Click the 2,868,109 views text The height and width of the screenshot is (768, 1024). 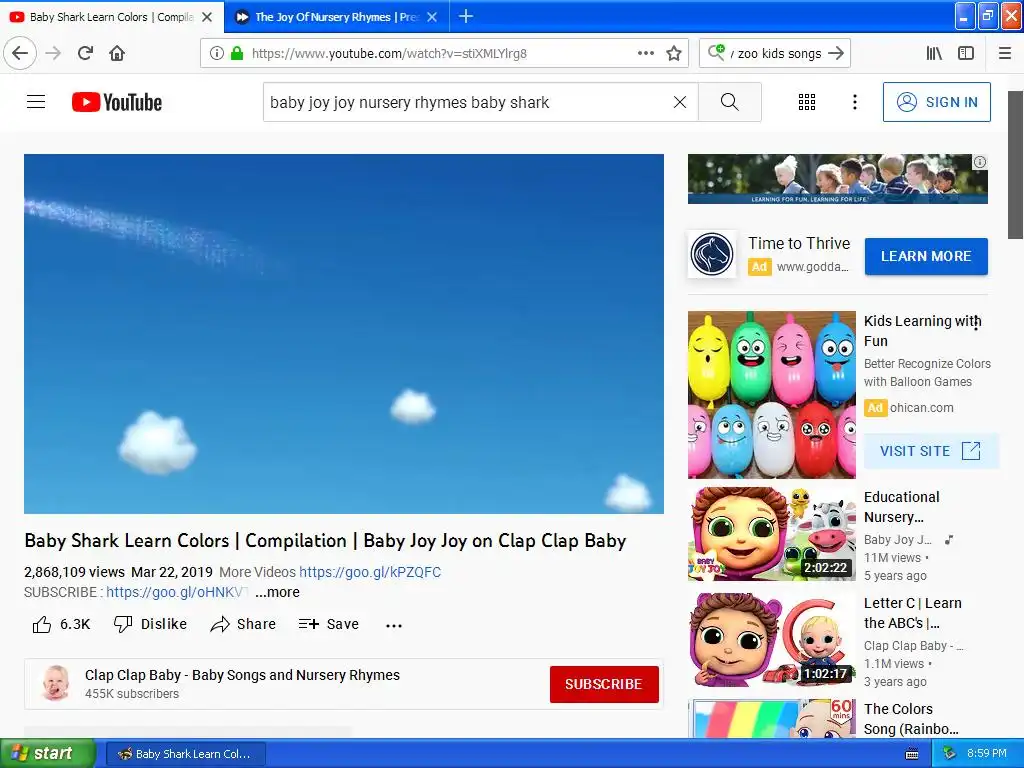tap(74, 572)
